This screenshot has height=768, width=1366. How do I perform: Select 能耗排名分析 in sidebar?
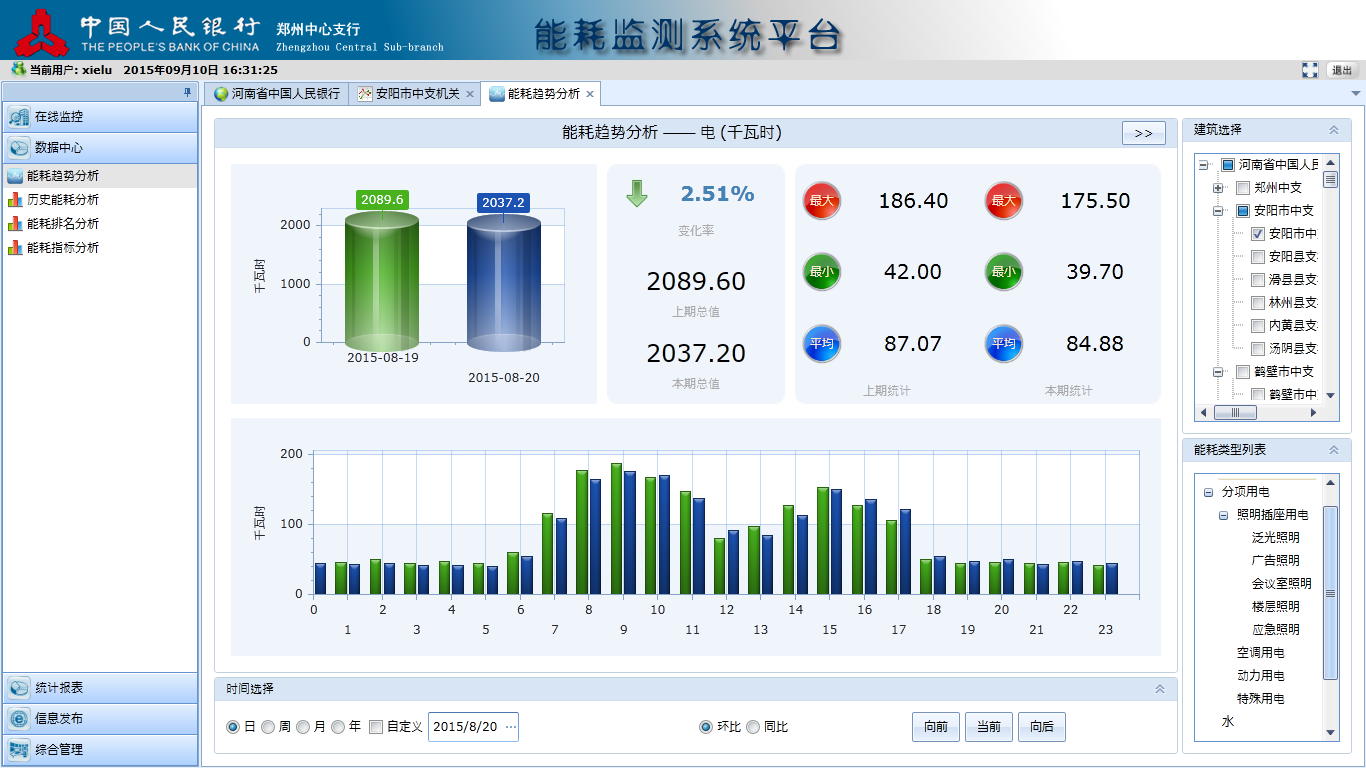pos(62,224)
